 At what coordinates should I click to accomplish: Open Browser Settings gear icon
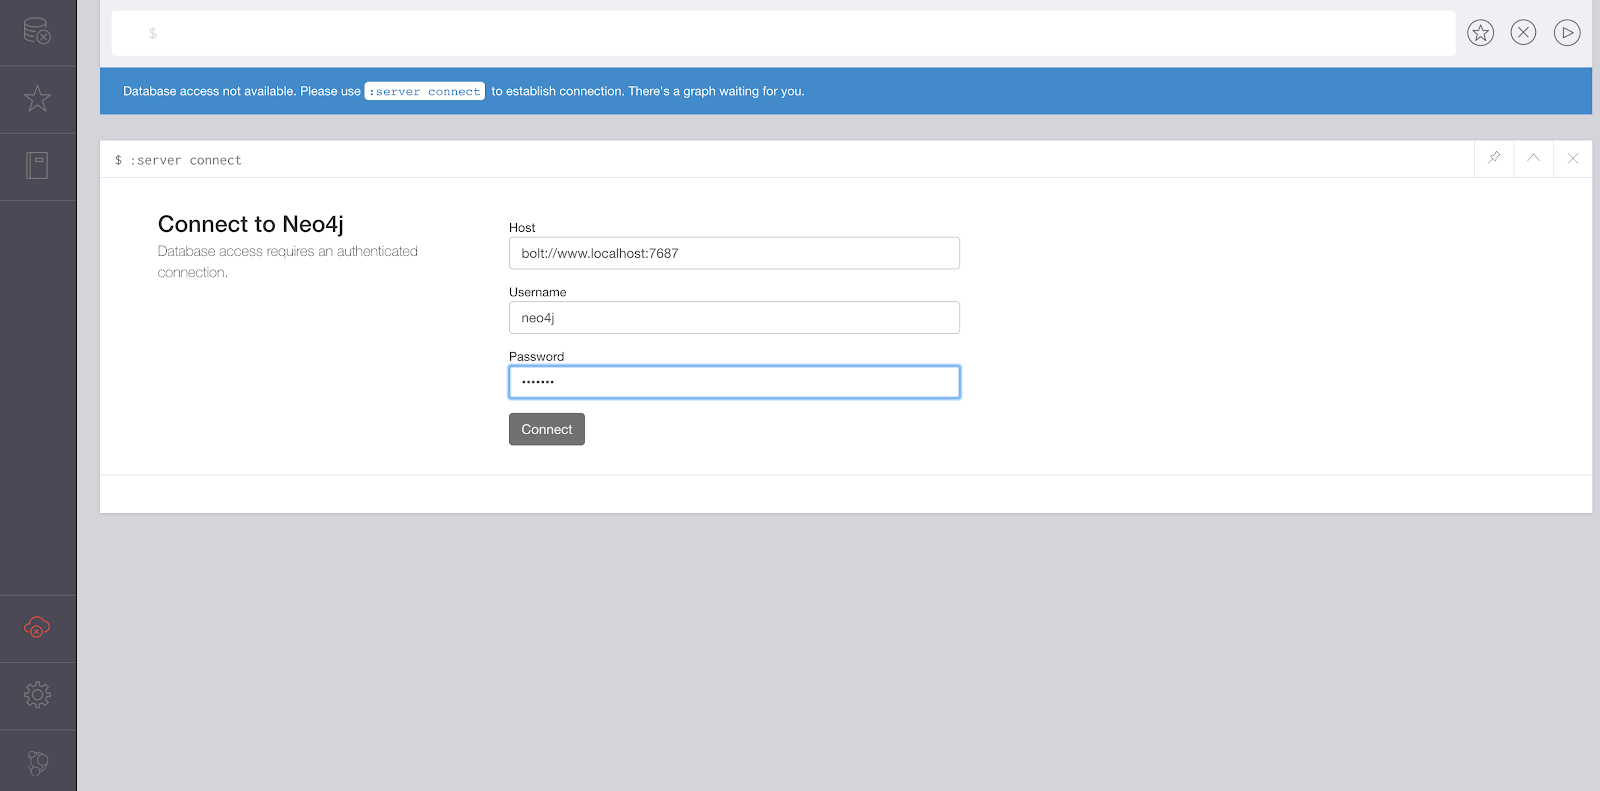37,695
